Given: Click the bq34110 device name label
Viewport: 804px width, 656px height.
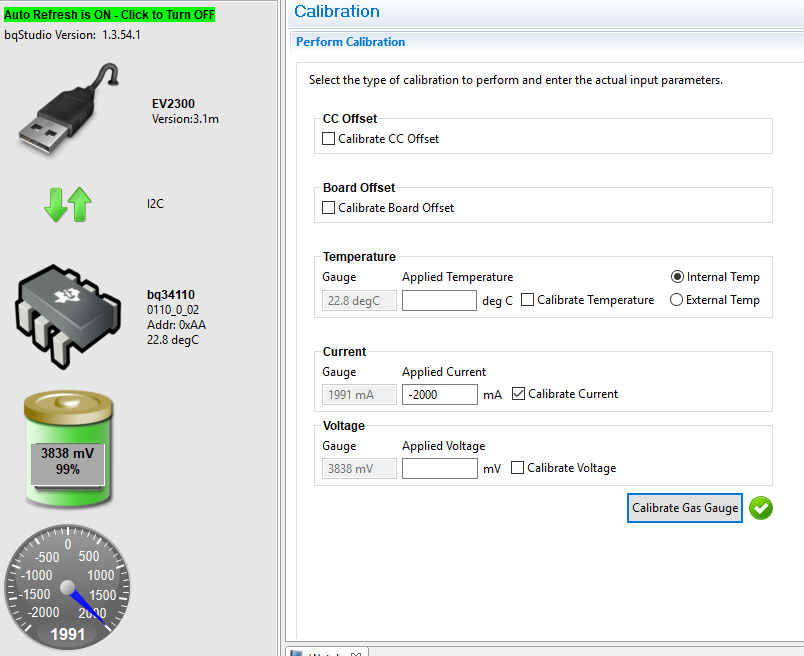Looking at the screenshot, I should pos(171,295).
